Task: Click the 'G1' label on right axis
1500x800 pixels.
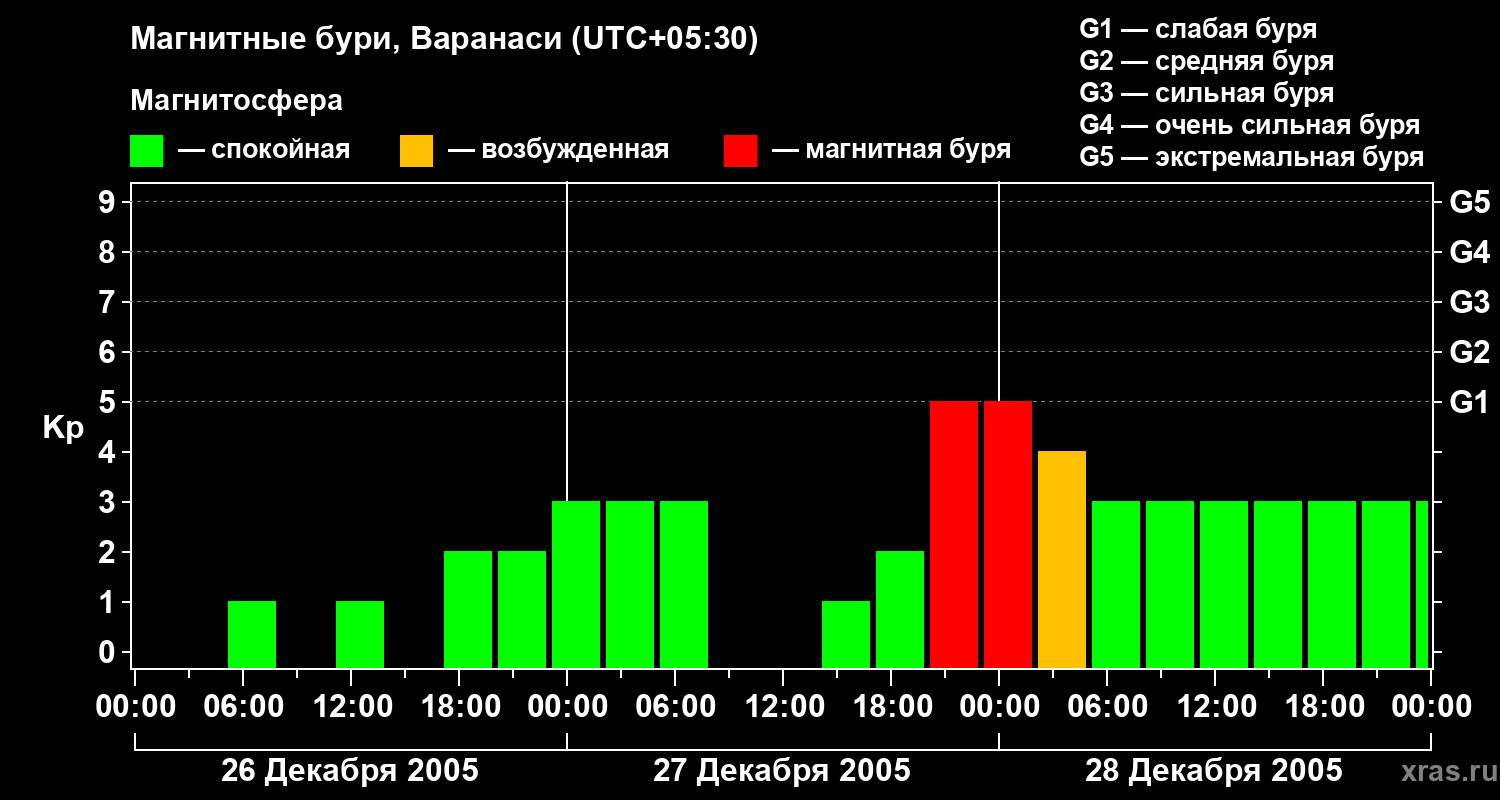Action: [x=1470, y=402]
